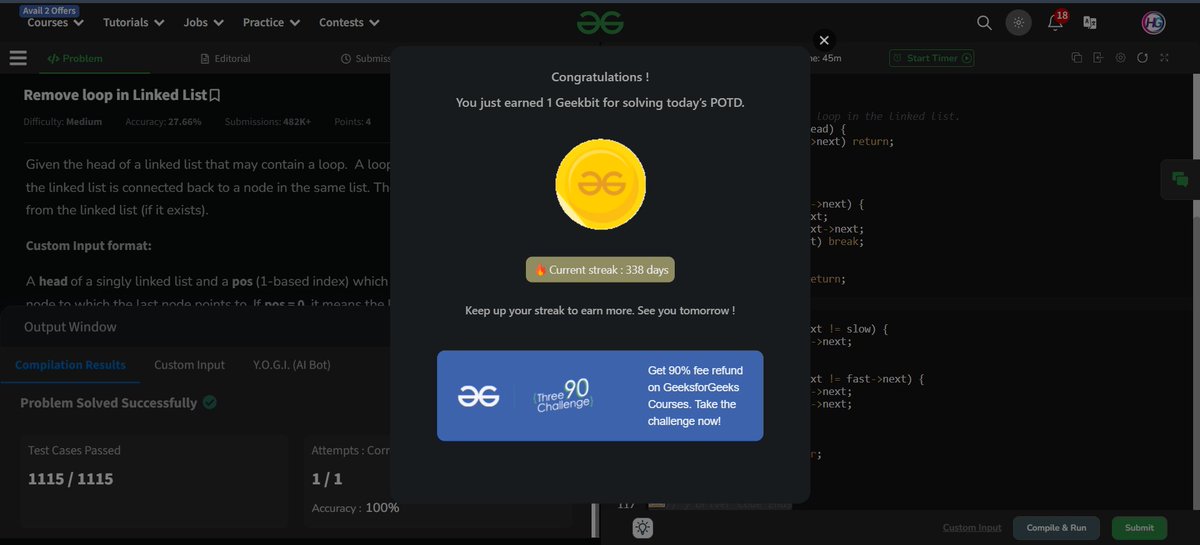Expand the Contests dropdown menu

pyautogui.click(x=349, y=22)
